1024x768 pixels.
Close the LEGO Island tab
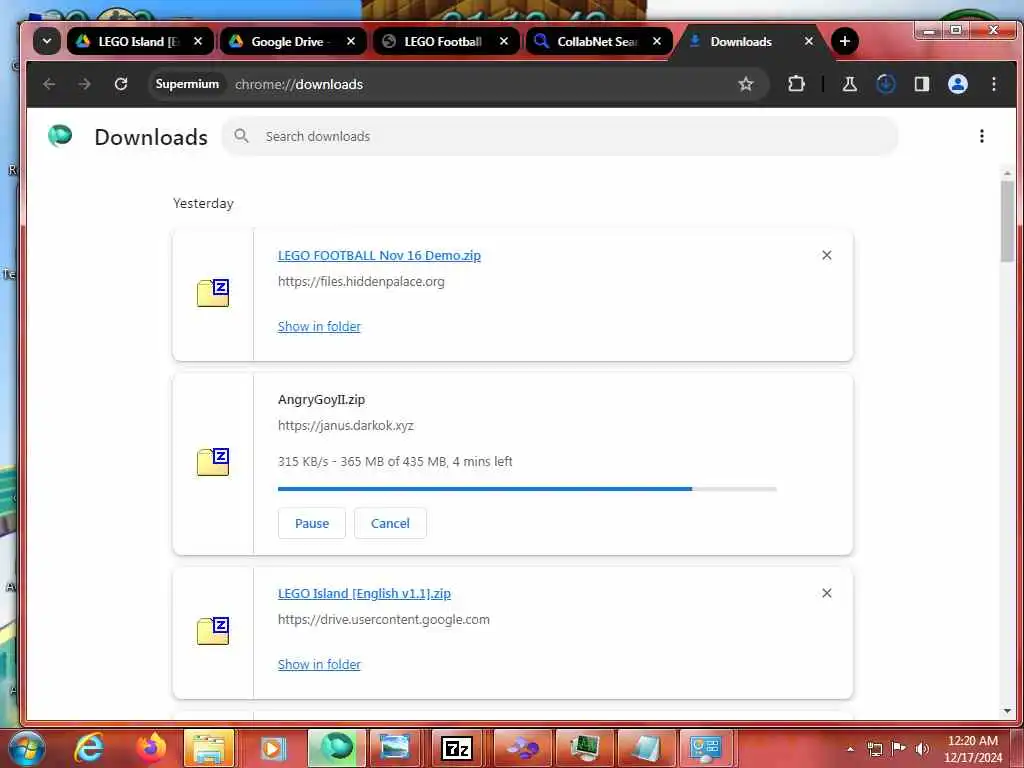(198, 41)
